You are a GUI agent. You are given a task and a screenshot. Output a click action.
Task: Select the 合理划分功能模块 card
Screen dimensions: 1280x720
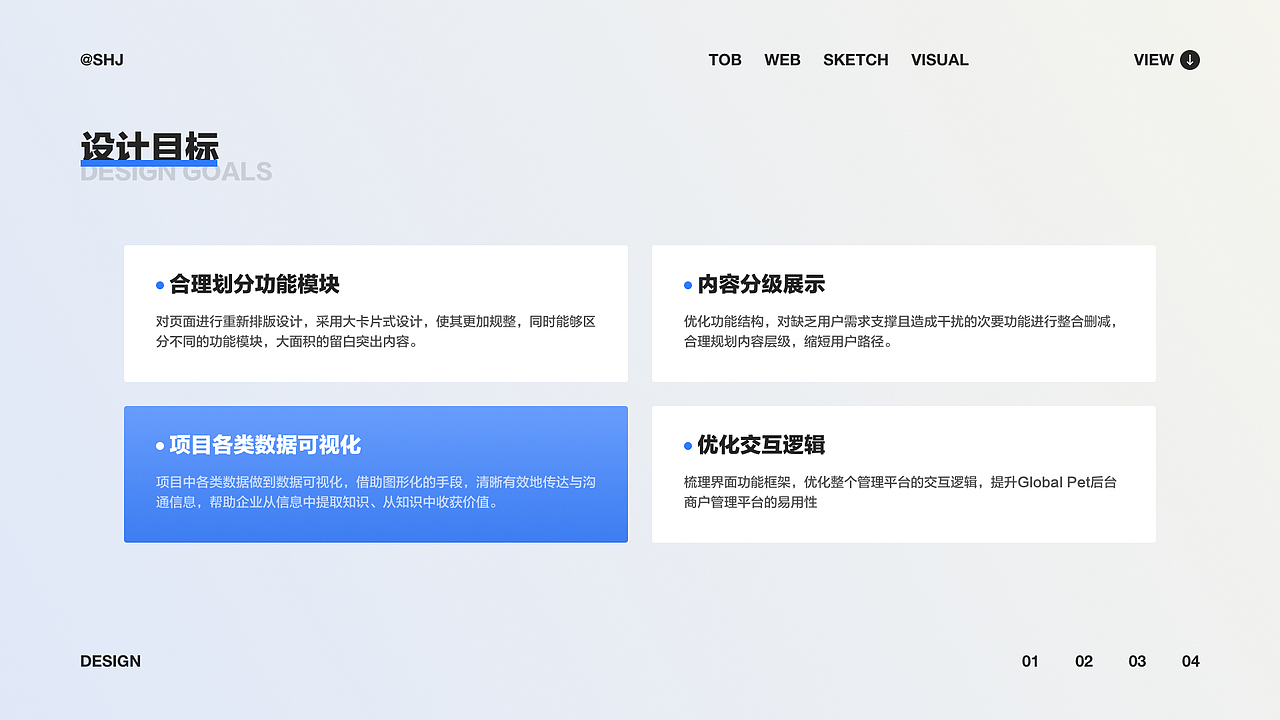375,313
